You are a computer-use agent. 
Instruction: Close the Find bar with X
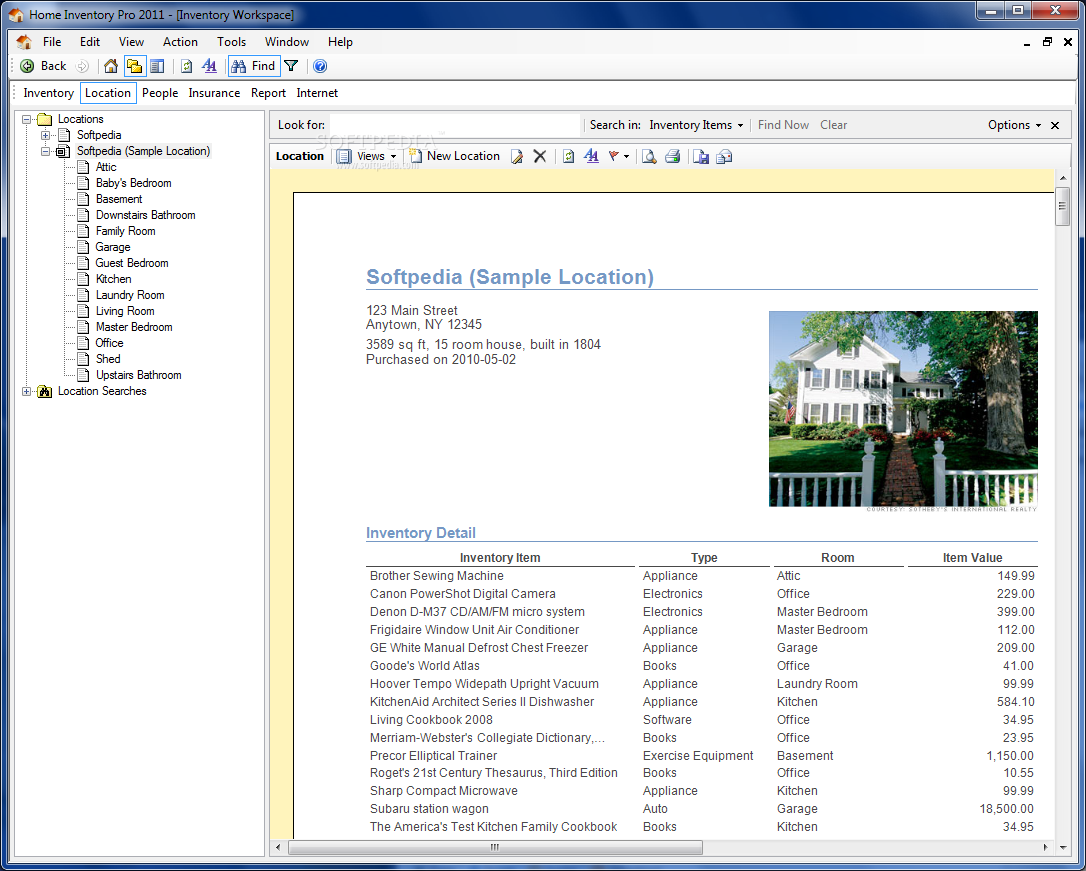coord(1055,125)
